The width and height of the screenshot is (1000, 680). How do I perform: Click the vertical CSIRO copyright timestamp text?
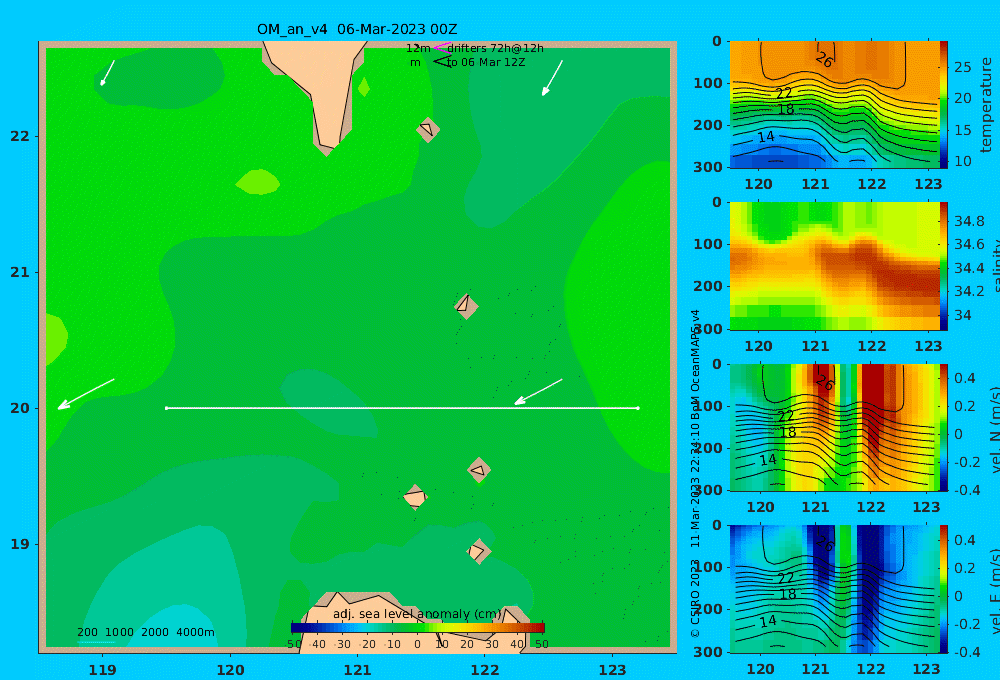tap(695, 473)
